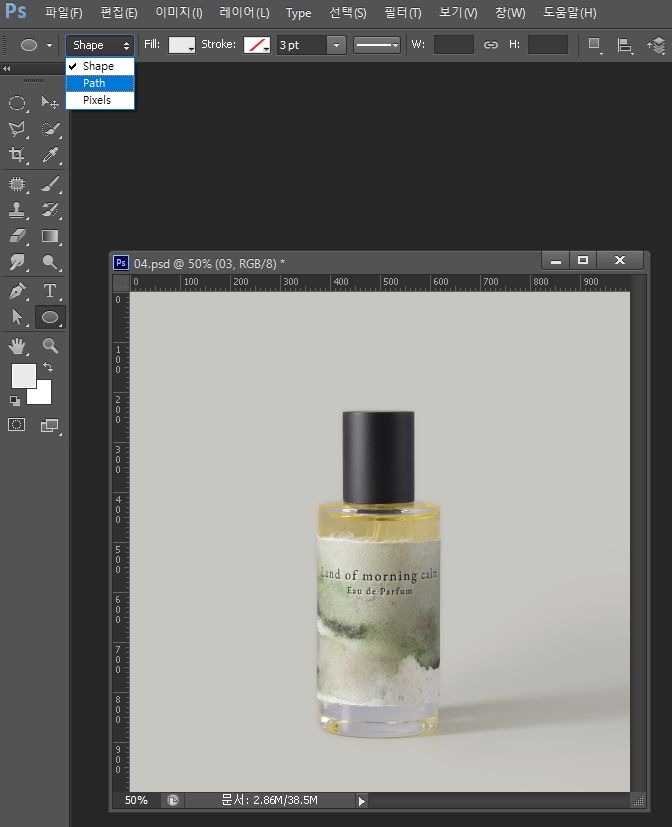672x827 pixels.
Task: Select the Zoom tool
Action: (x=50, y=346)
